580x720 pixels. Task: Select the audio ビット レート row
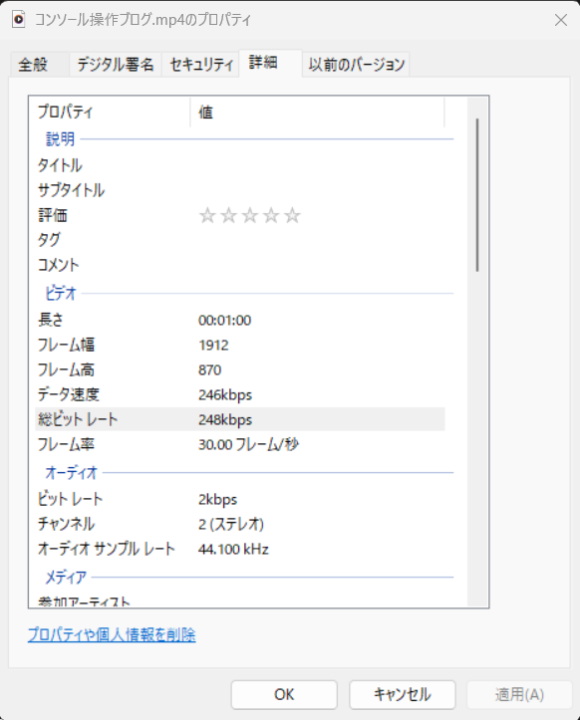tap(240, 499)
